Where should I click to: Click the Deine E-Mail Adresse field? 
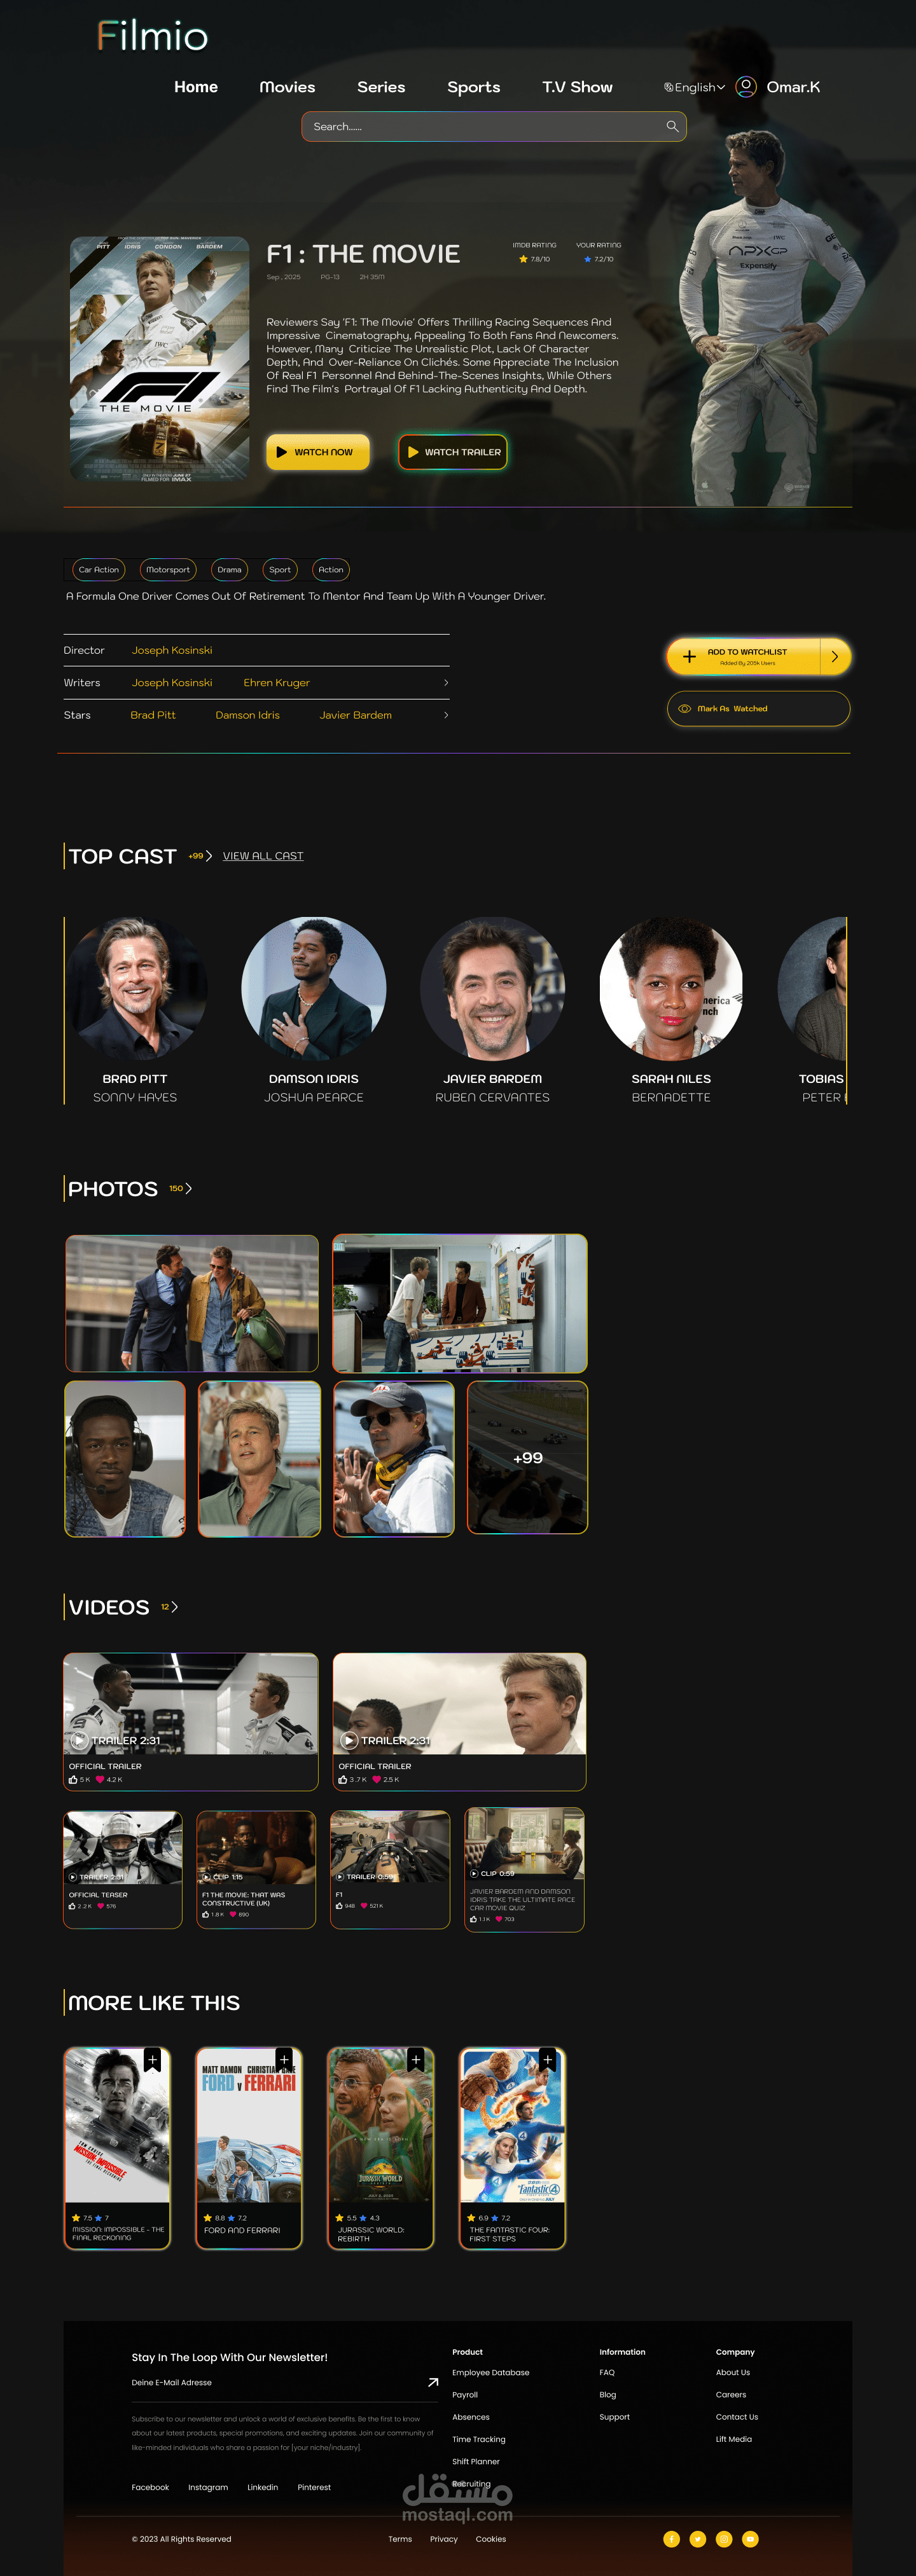[285, 2382]
